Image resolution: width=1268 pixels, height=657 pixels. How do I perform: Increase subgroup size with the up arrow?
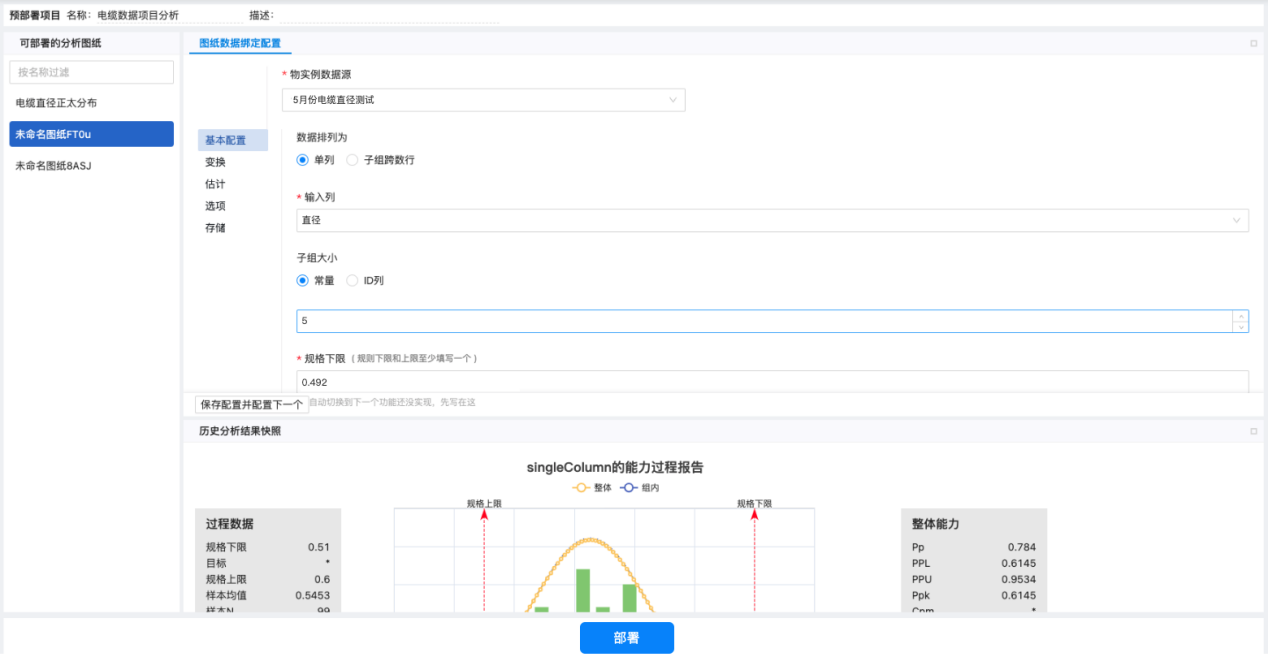(x=1241, y=315)
